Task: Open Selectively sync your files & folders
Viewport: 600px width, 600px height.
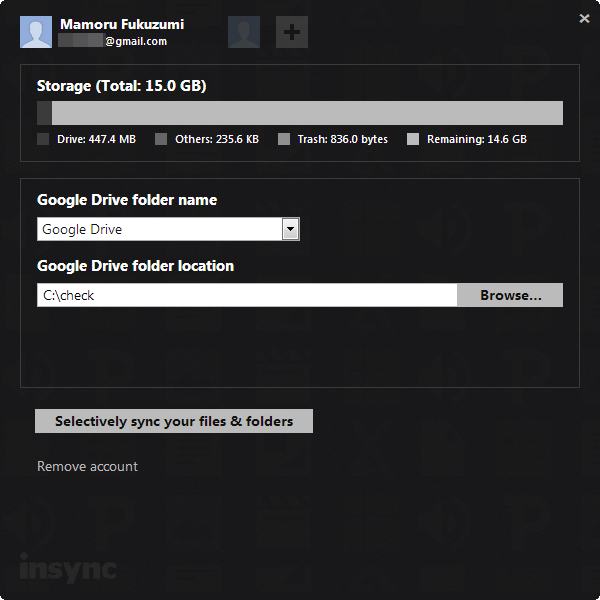Action: coord(174,421)
